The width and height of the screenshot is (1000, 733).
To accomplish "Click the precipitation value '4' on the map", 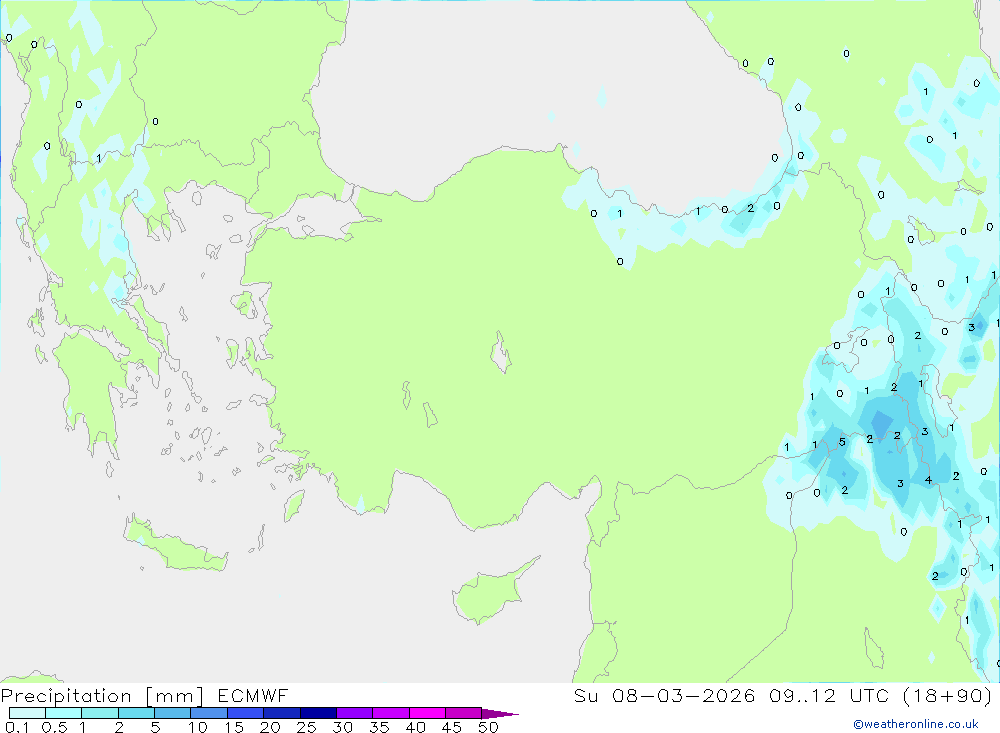I will (x=928, y=480).
